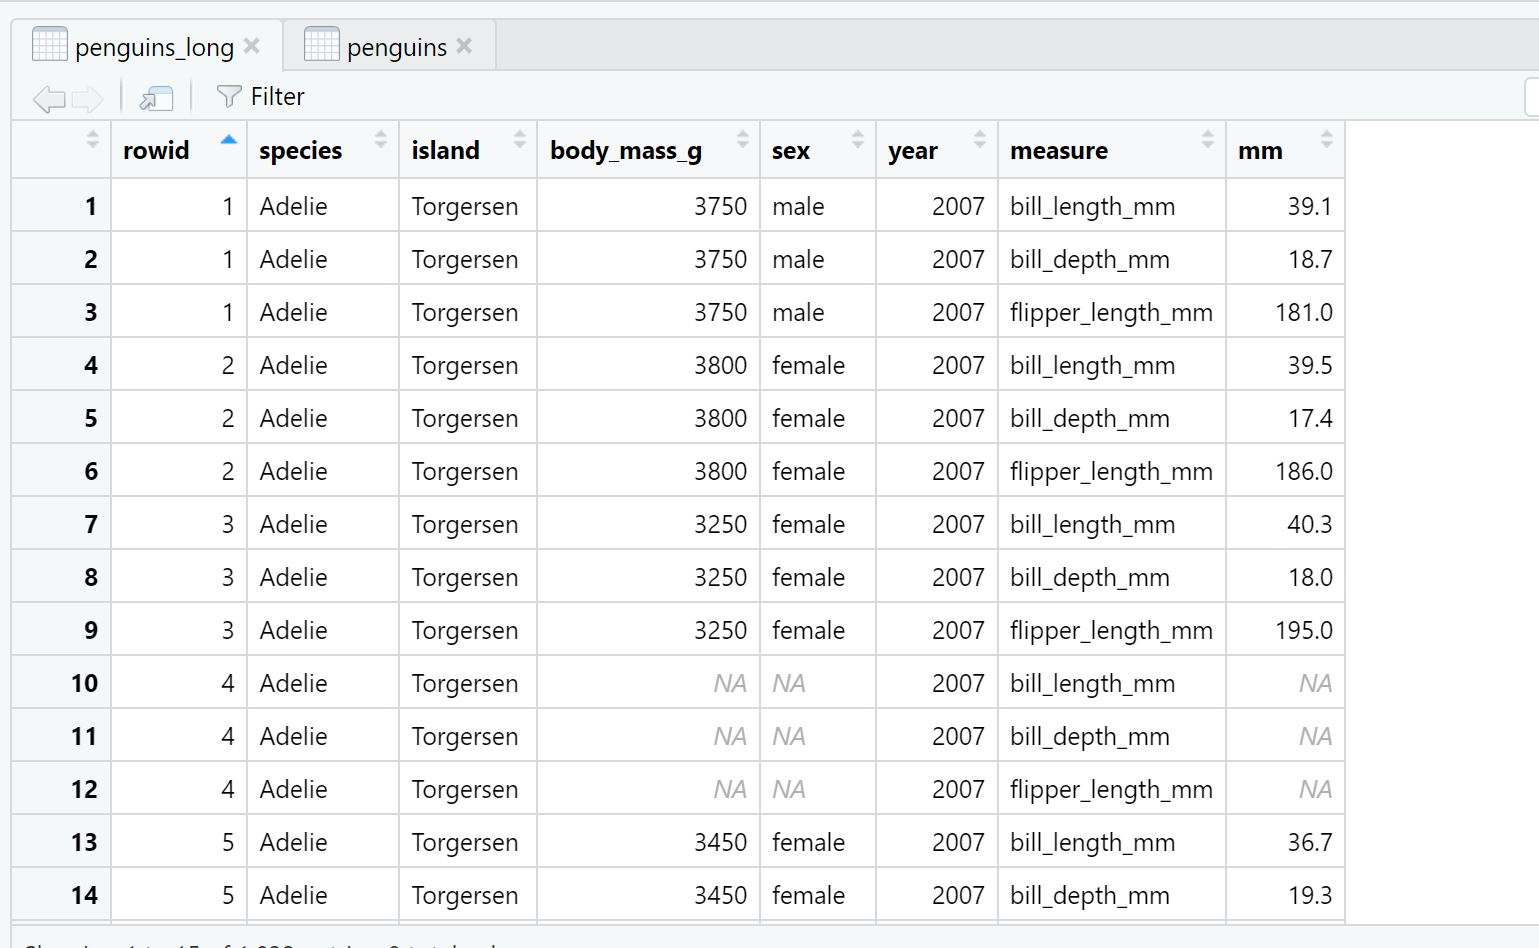Sort table by island column
Image resolution: width=1539 pixels, height=948 pixels.
coord(445,150)
